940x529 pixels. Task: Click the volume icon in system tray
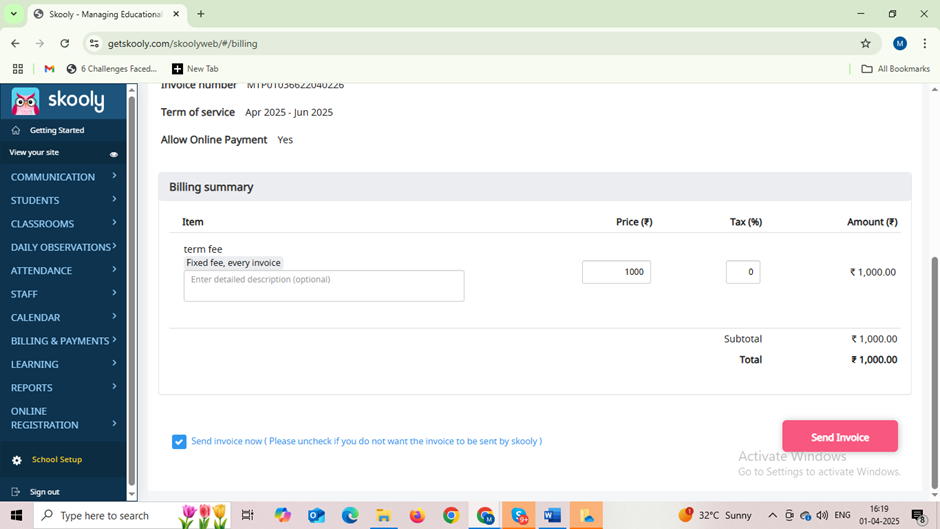tap(822, 515)
